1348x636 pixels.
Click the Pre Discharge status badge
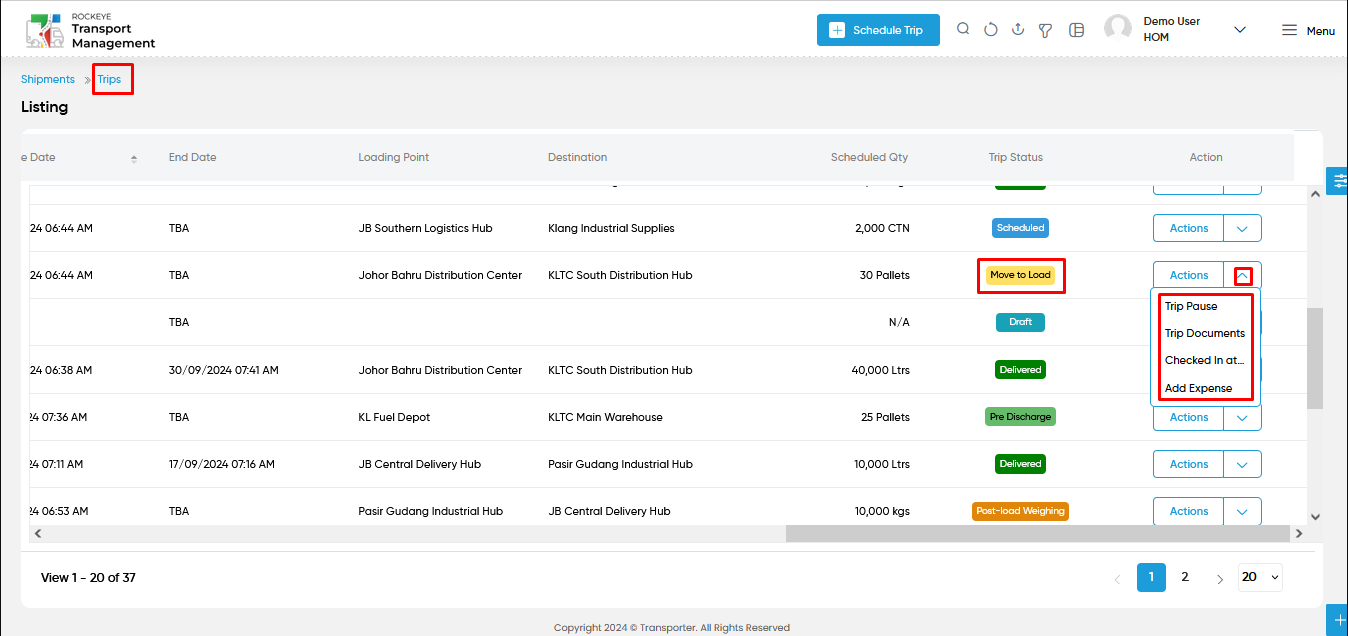pos(1020,416)
